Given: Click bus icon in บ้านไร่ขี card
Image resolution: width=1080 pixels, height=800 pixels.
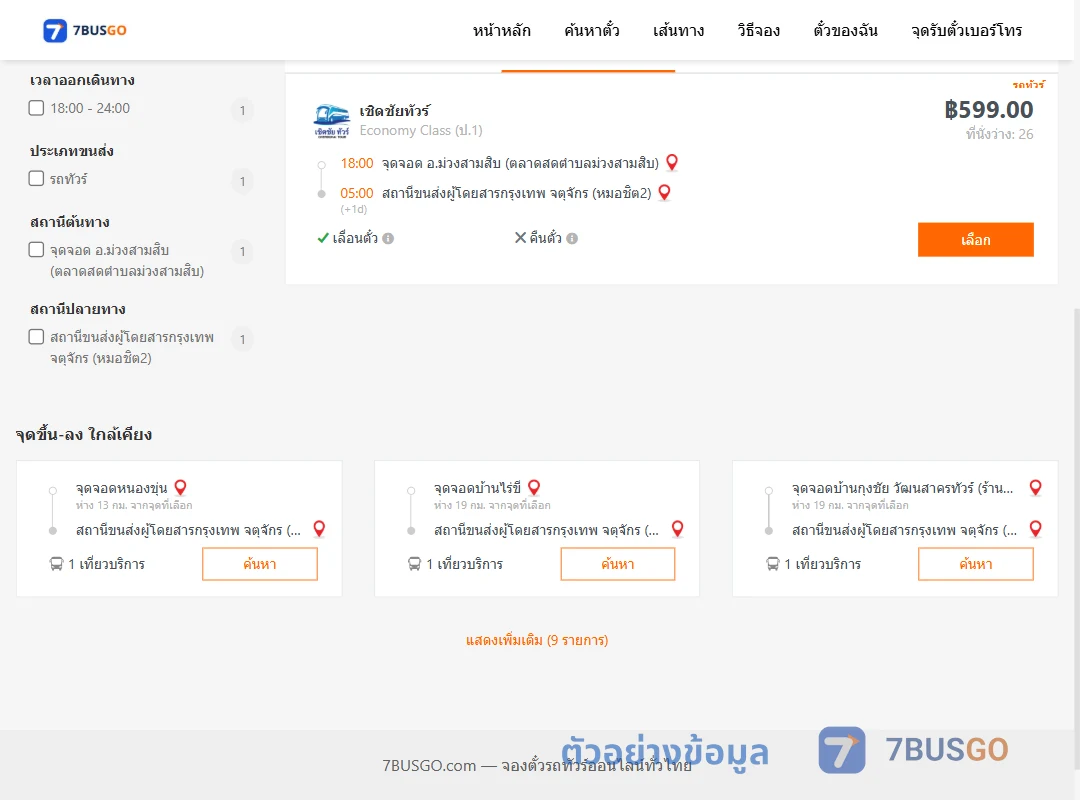Looking at the screenshot, I should tap(414, 564).
